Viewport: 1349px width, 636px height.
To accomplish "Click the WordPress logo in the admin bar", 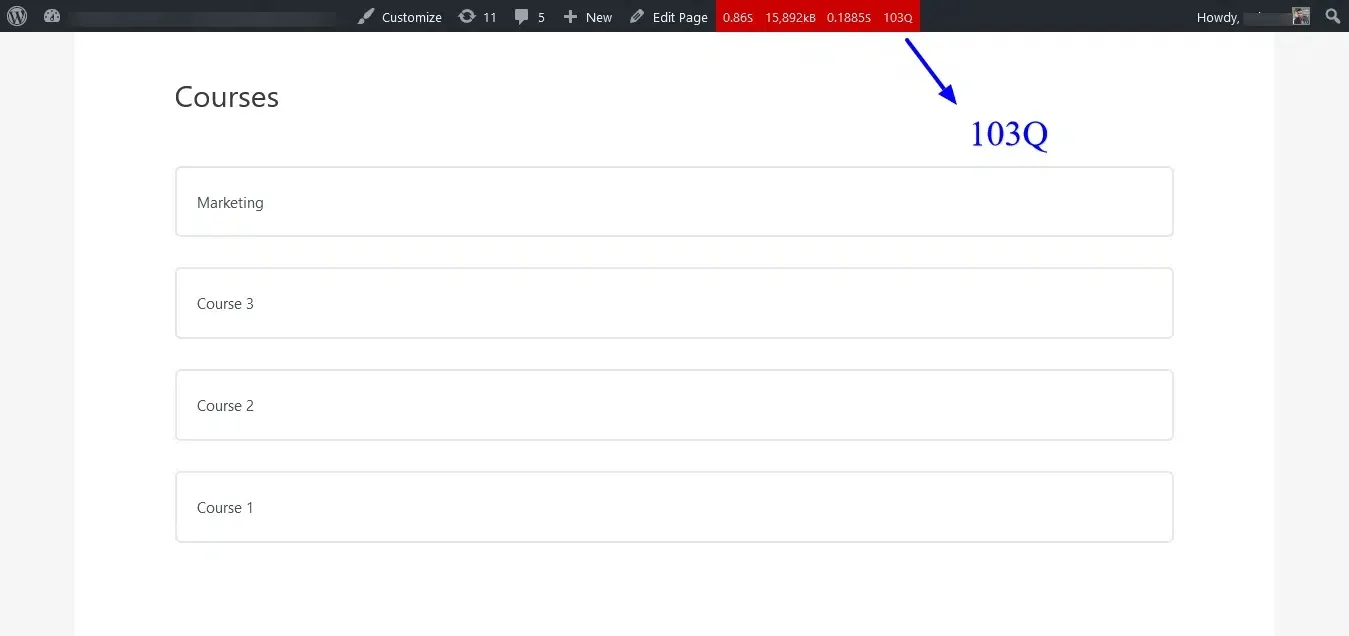I will click(x=15, y=16).
